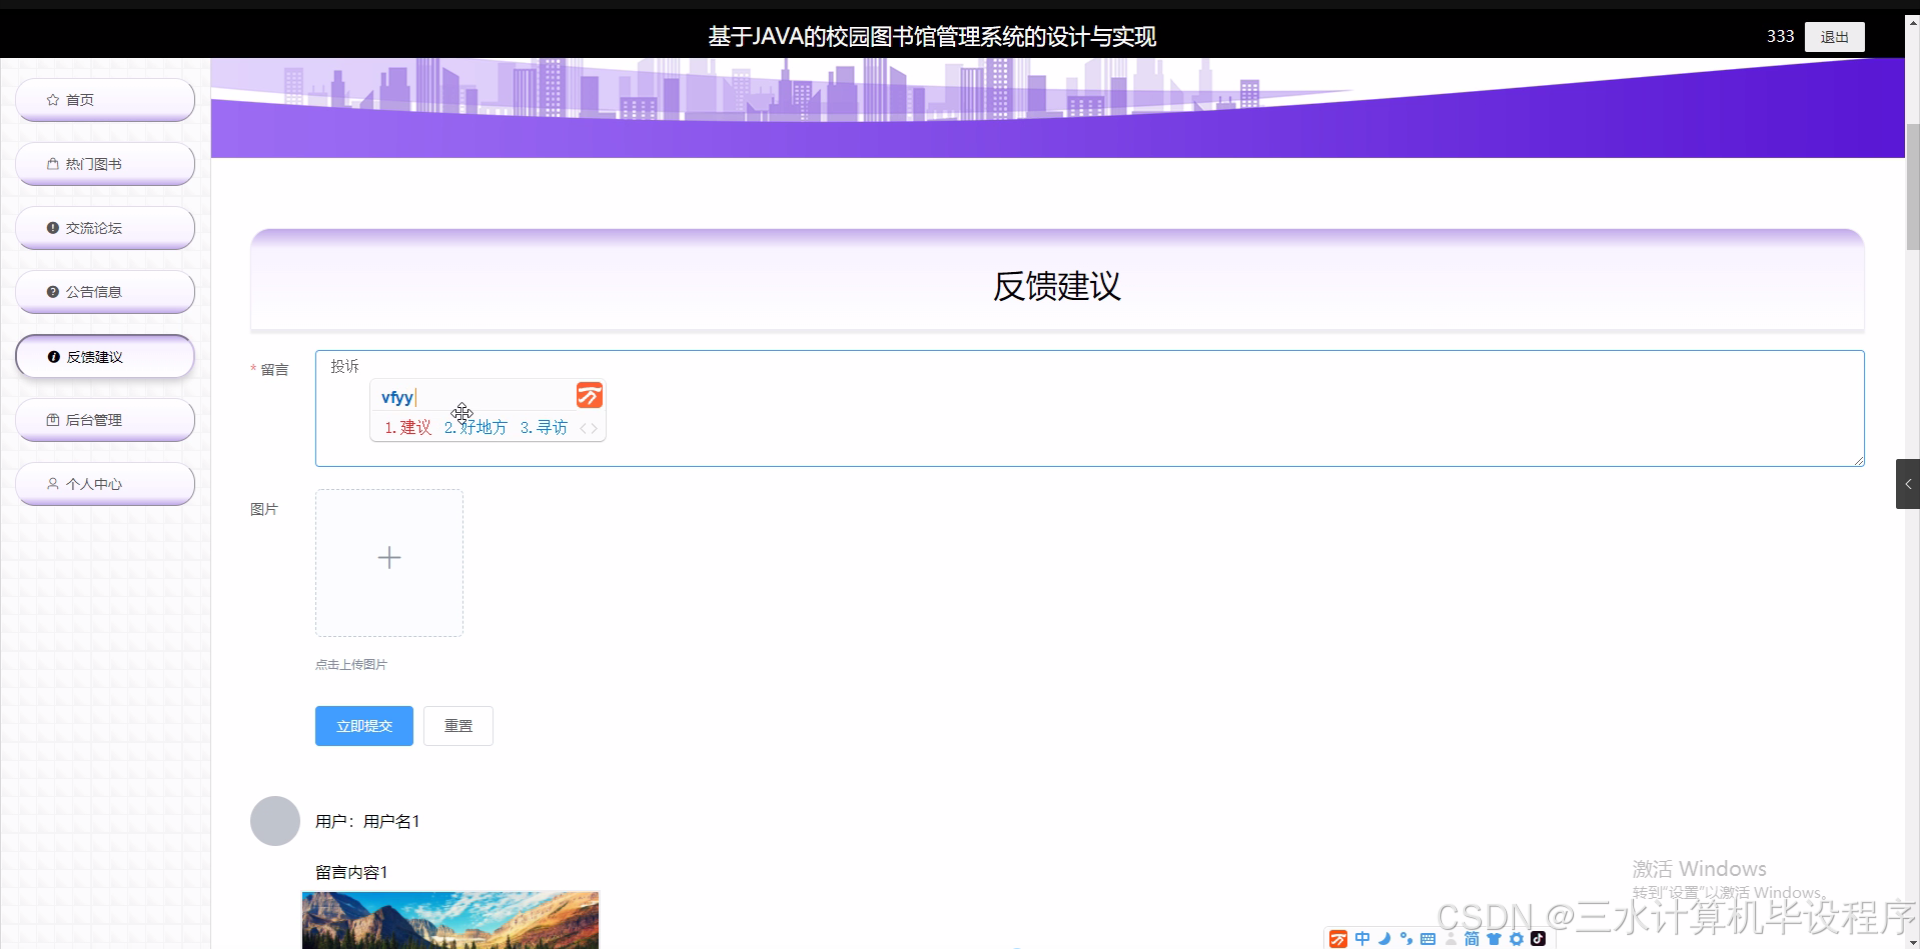
Task: Open IME skin shop shirt icon
Action: (x=1493, y=939)
